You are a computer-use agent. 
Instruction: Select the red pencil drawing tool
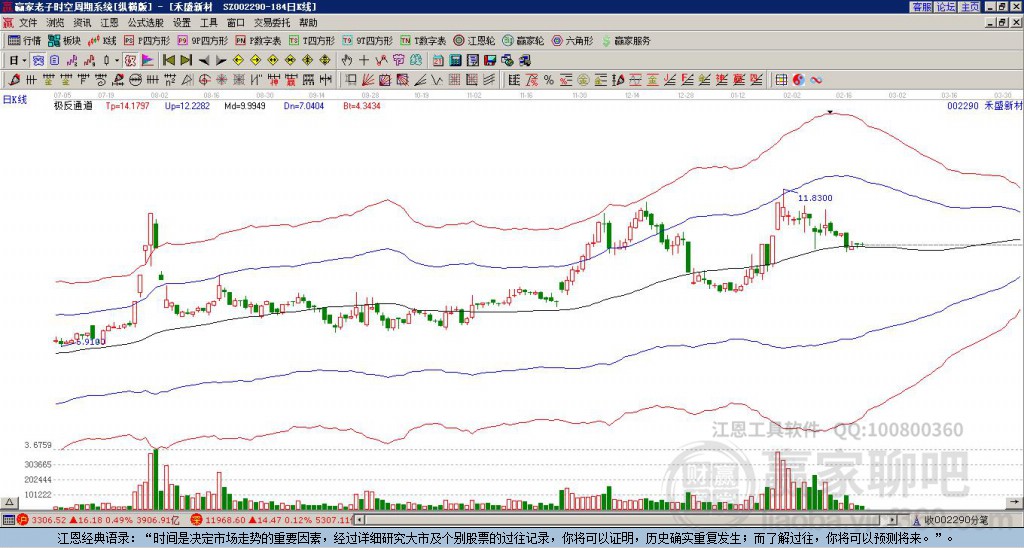tap(13, 80)
